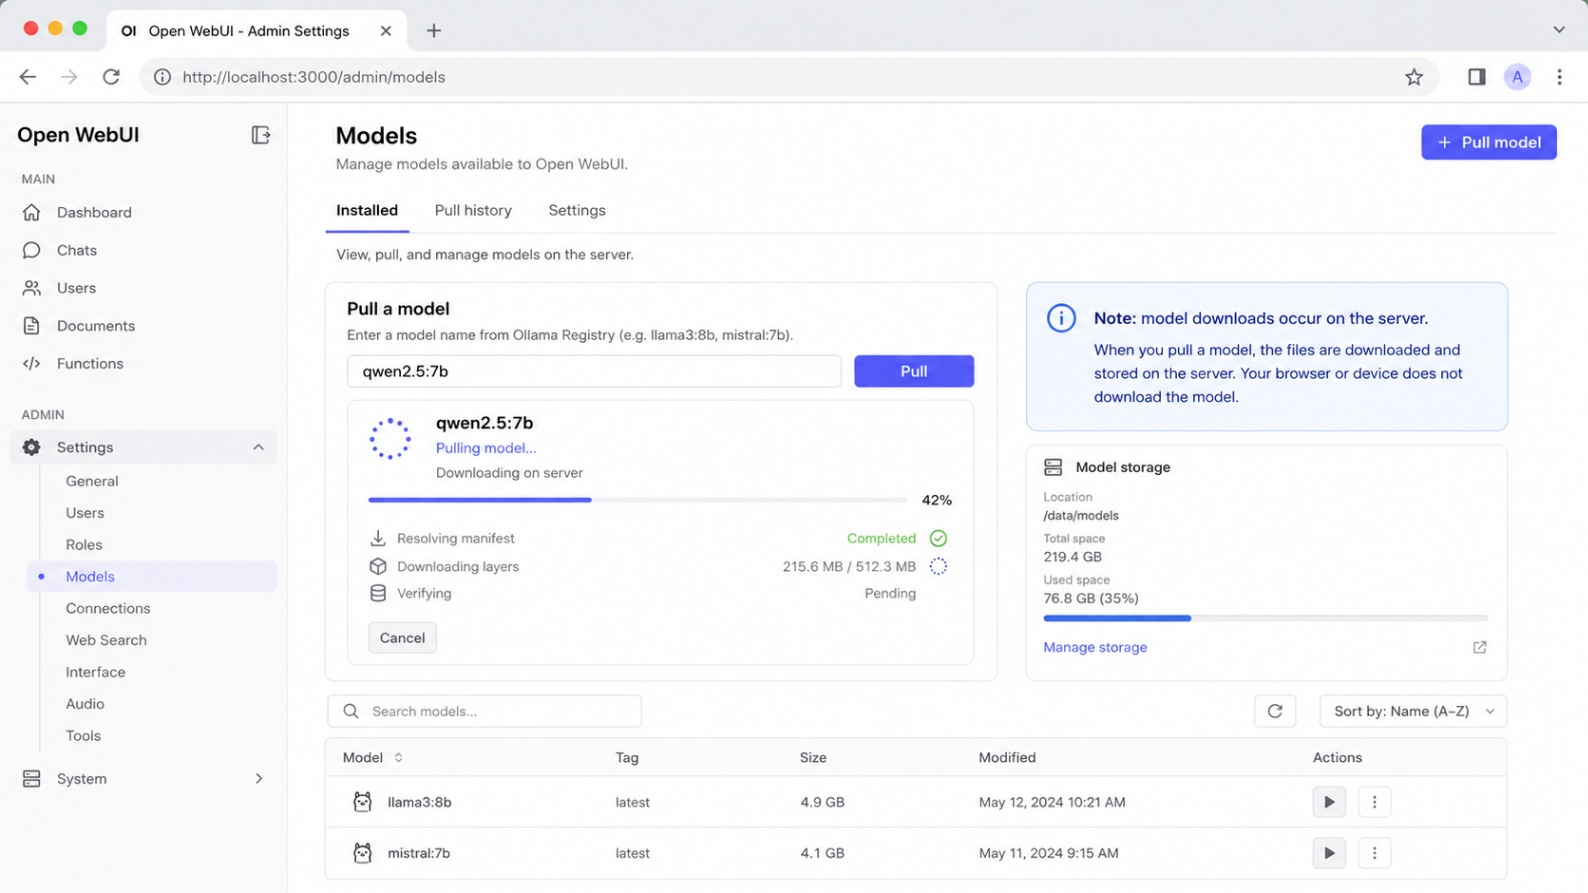
Task: Select Interface under Settings
Action: 95,672
